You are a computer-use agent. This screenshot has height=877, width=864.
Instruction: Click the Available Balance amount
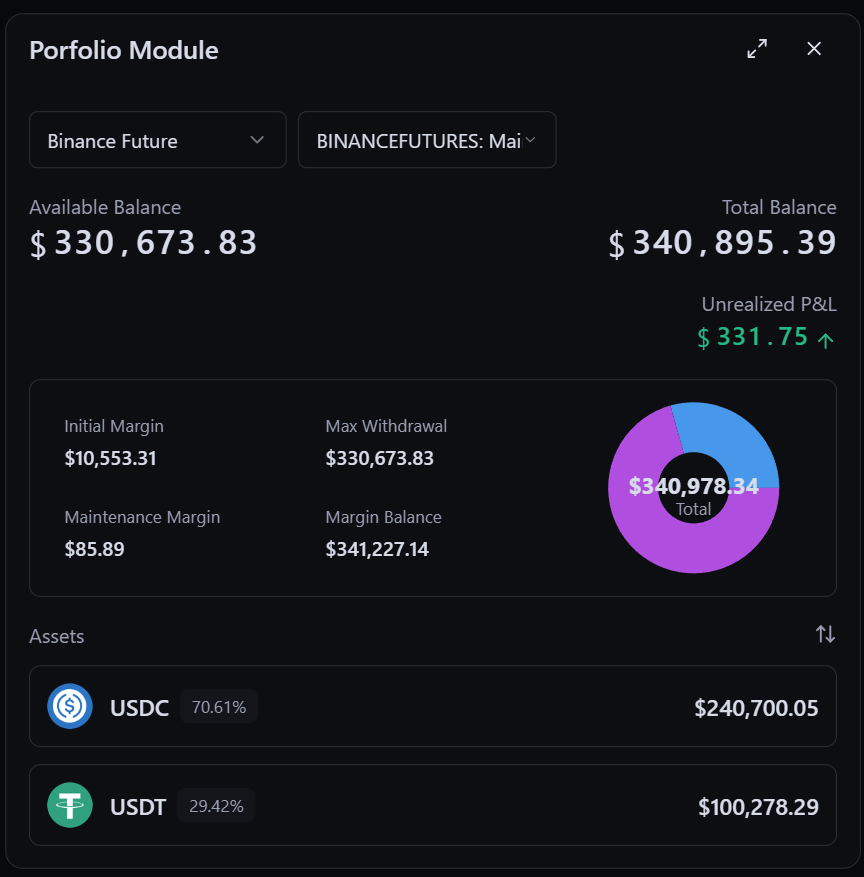144,243
